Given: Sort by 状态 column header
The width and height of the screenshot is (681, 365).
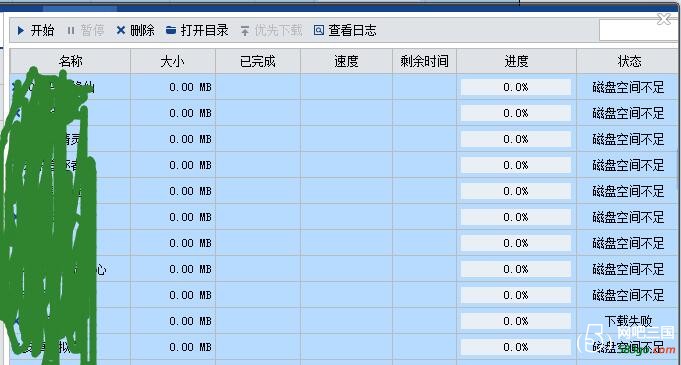Looking at the screenshot, I should tap(628, 61).
